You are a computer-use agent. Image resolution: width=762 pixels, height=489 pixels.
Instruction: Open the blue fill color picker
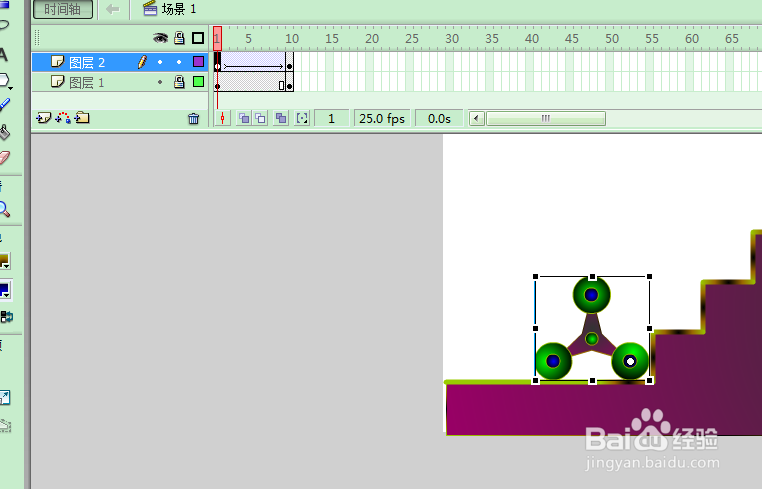pos(5,290)
